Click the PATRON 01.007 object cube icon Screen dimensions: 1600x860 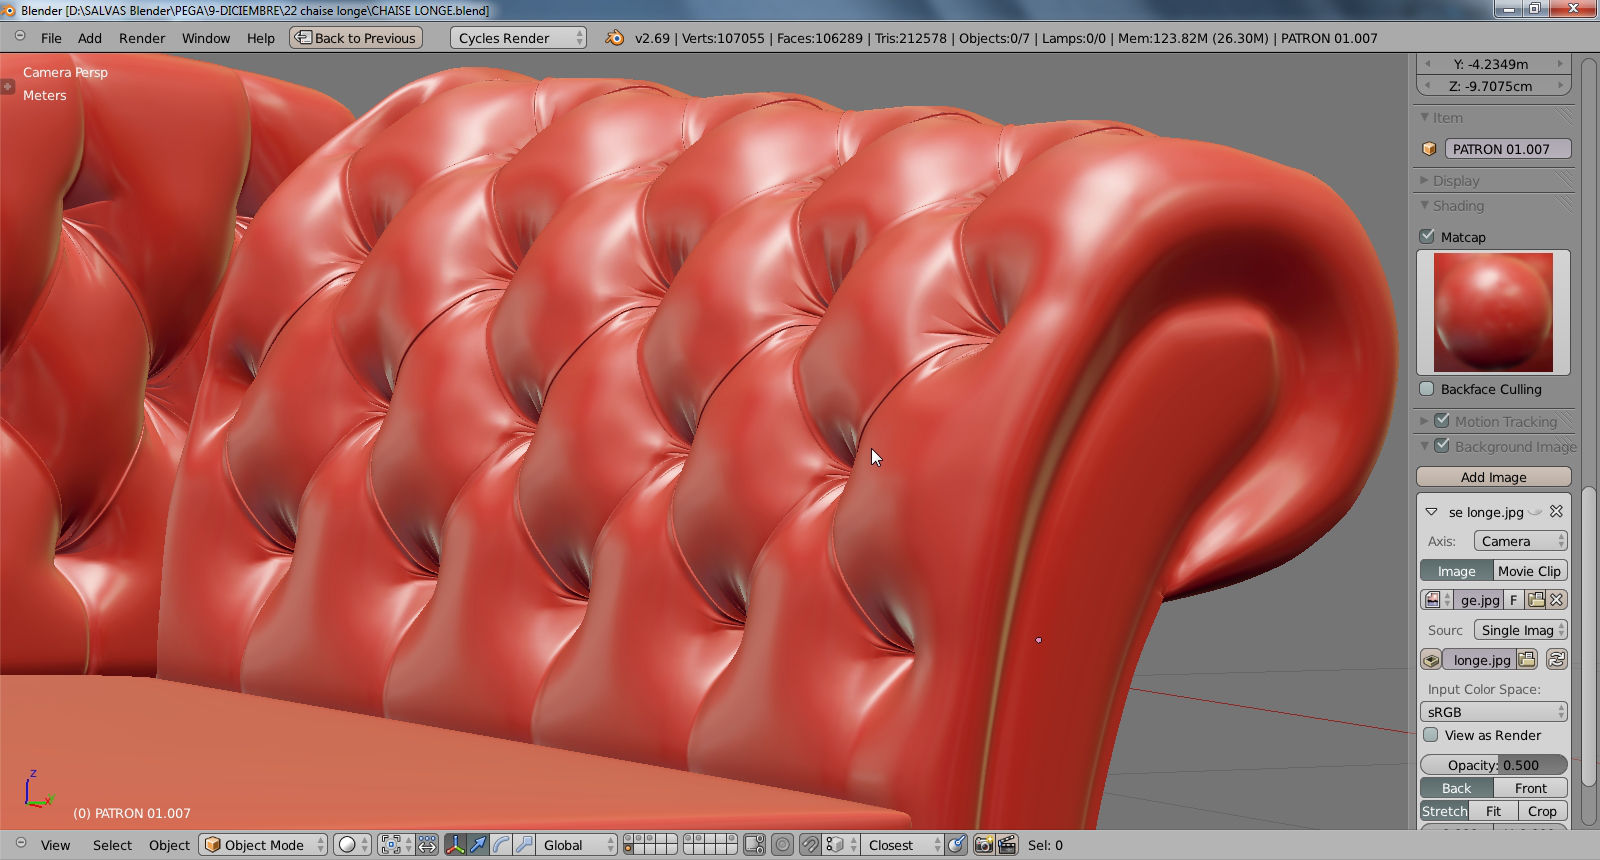click(1429, 149)
